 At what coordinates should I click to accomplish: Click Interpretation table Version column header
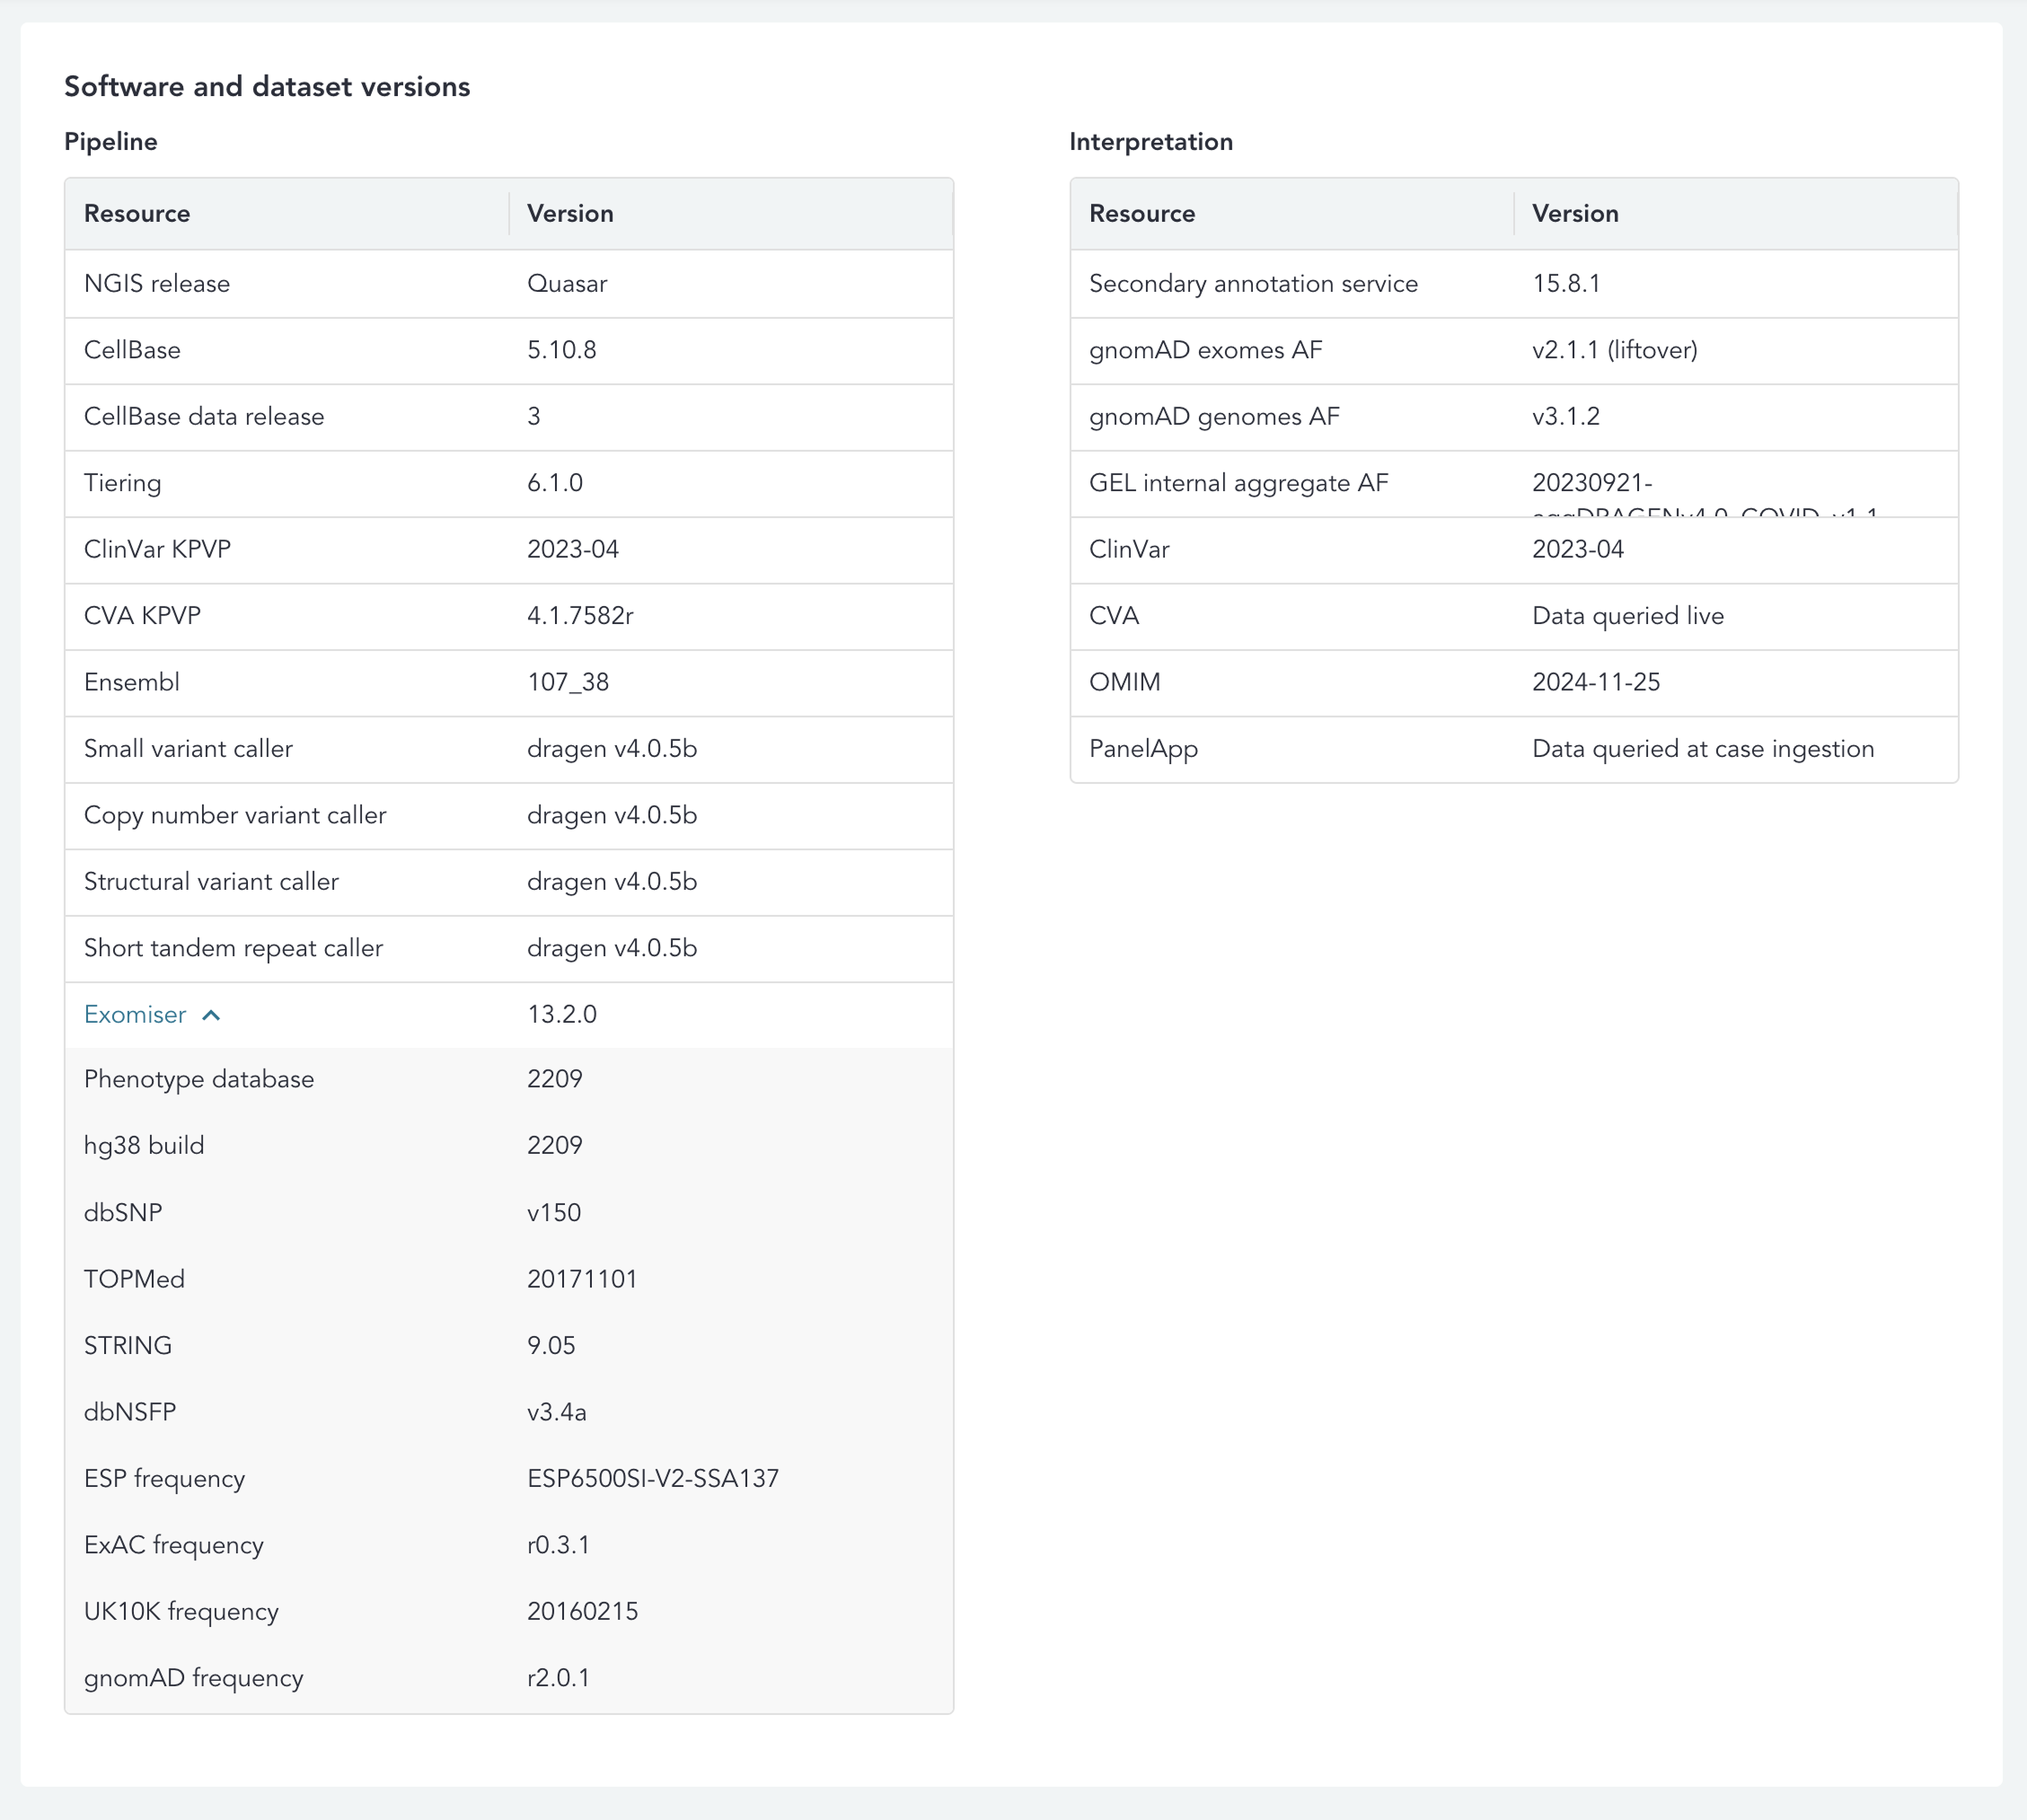1575,214
